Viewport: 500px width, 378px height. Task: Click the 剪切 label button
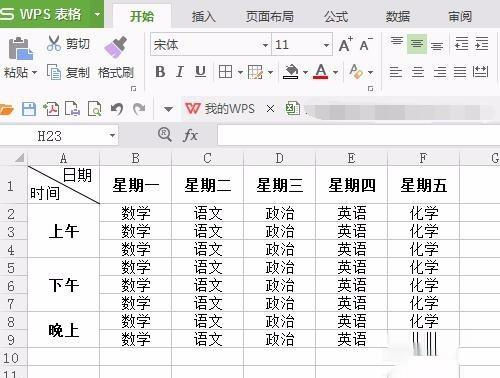78,44
